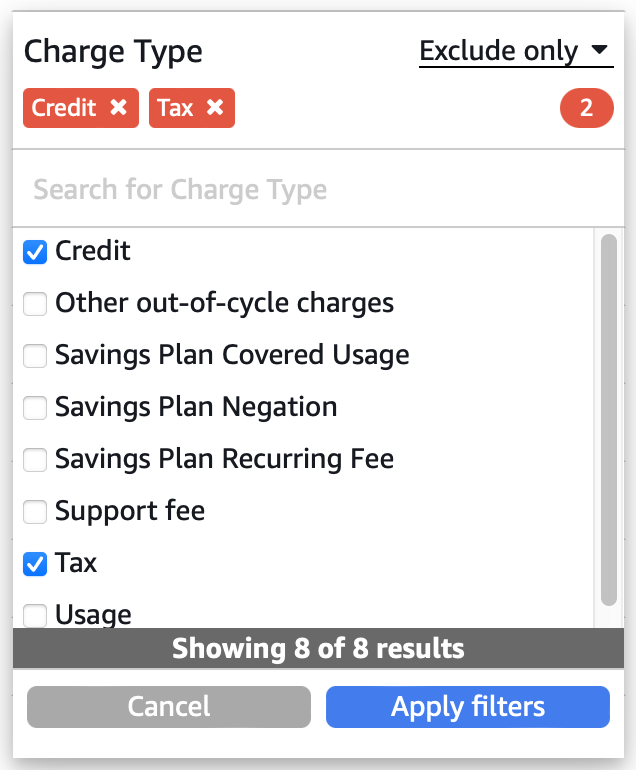
Task: Remove the Credit filter tag
Action: click(118, 108)
